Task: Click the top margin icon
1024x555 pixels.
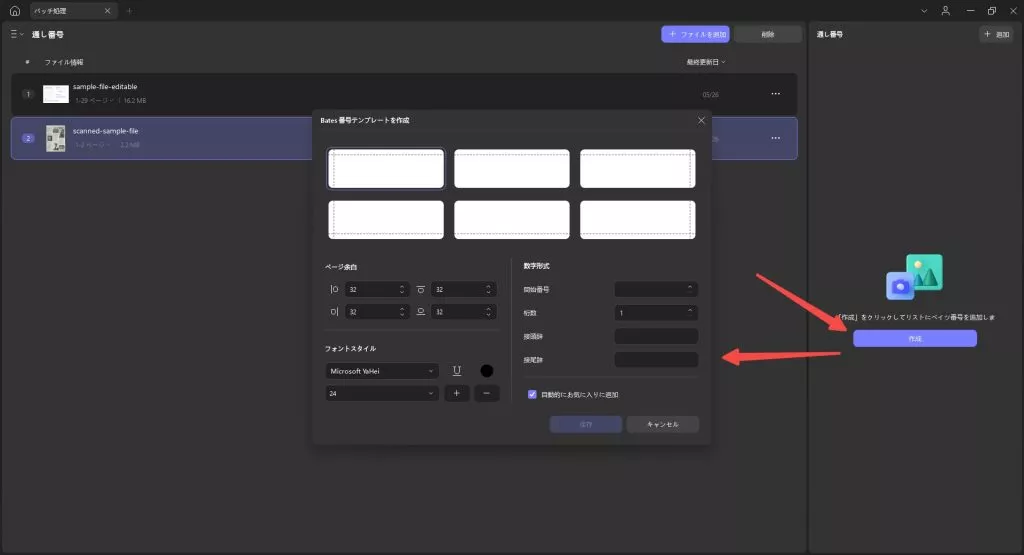Action: (421, 289)
